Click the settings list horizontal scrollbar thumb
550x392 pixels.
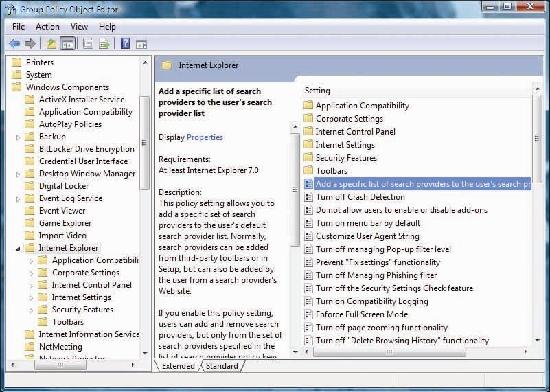(x=389, y=352)
